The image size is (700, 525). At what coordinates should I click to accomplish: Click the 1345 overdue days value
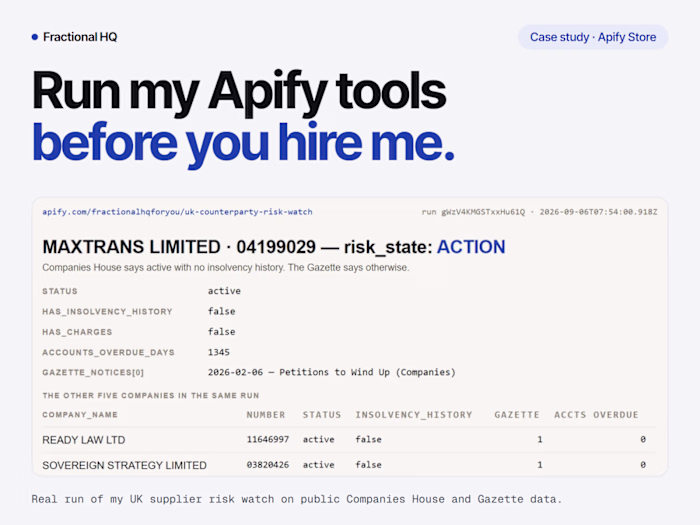pos(219,352)
